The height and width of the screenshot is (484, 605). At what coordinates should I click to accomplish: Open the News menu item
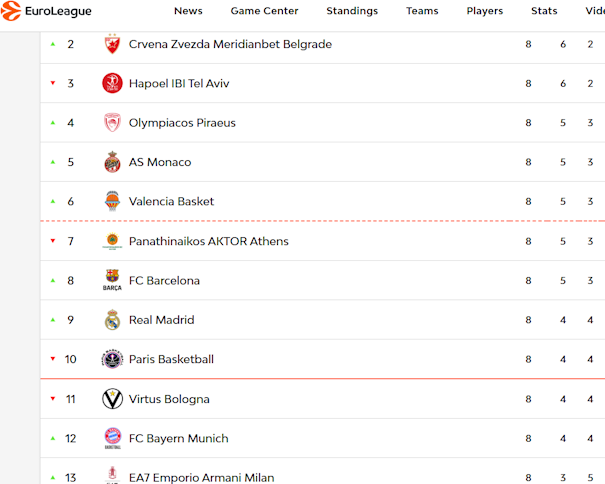188,11
